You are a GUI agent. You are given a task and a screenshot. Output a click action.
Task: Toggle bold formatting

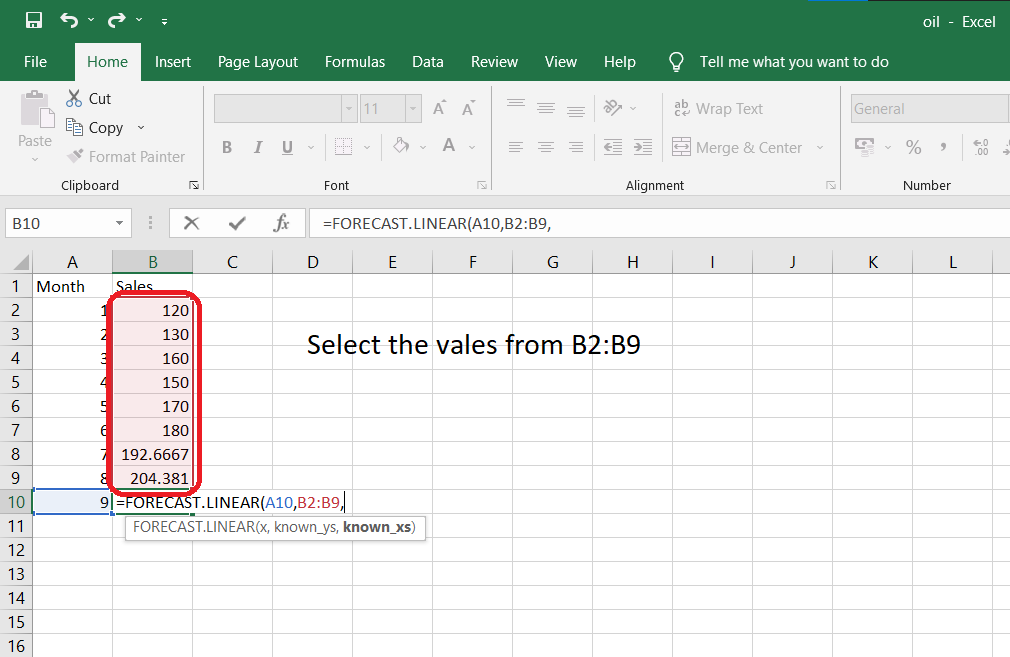pos(227,146)
